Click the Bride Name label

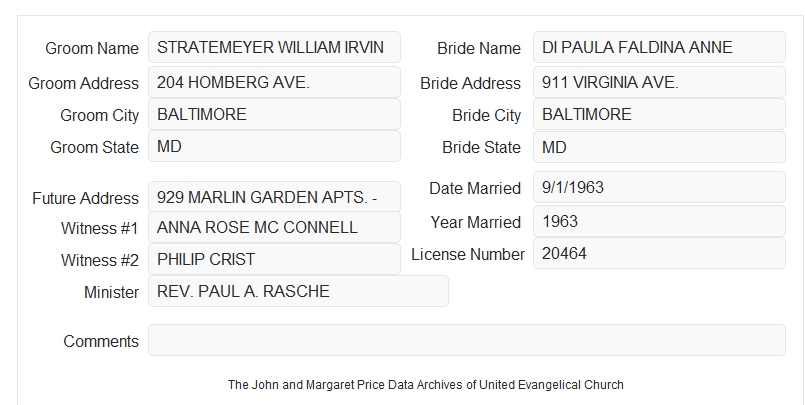click(x=478, y=48)
